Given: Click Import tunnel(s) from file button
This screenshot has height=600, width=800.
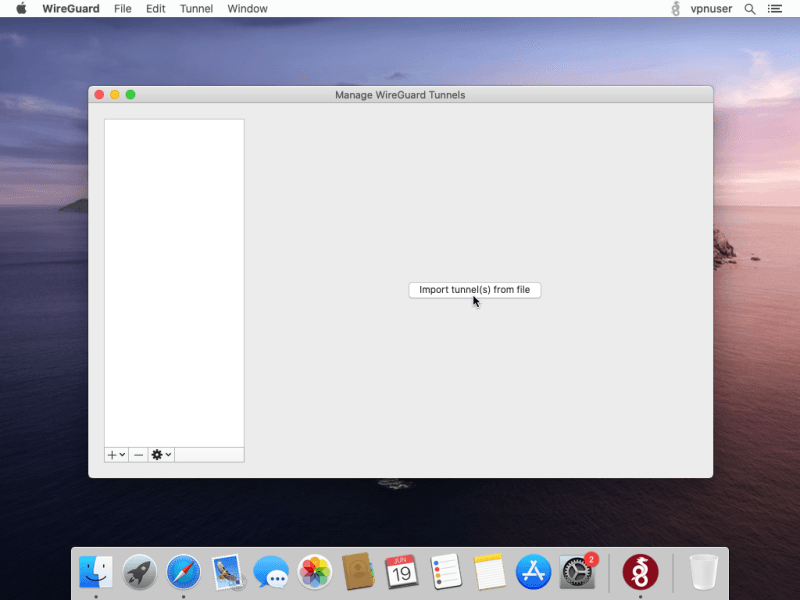Looking at the screenshot, I should click(474, 290).
